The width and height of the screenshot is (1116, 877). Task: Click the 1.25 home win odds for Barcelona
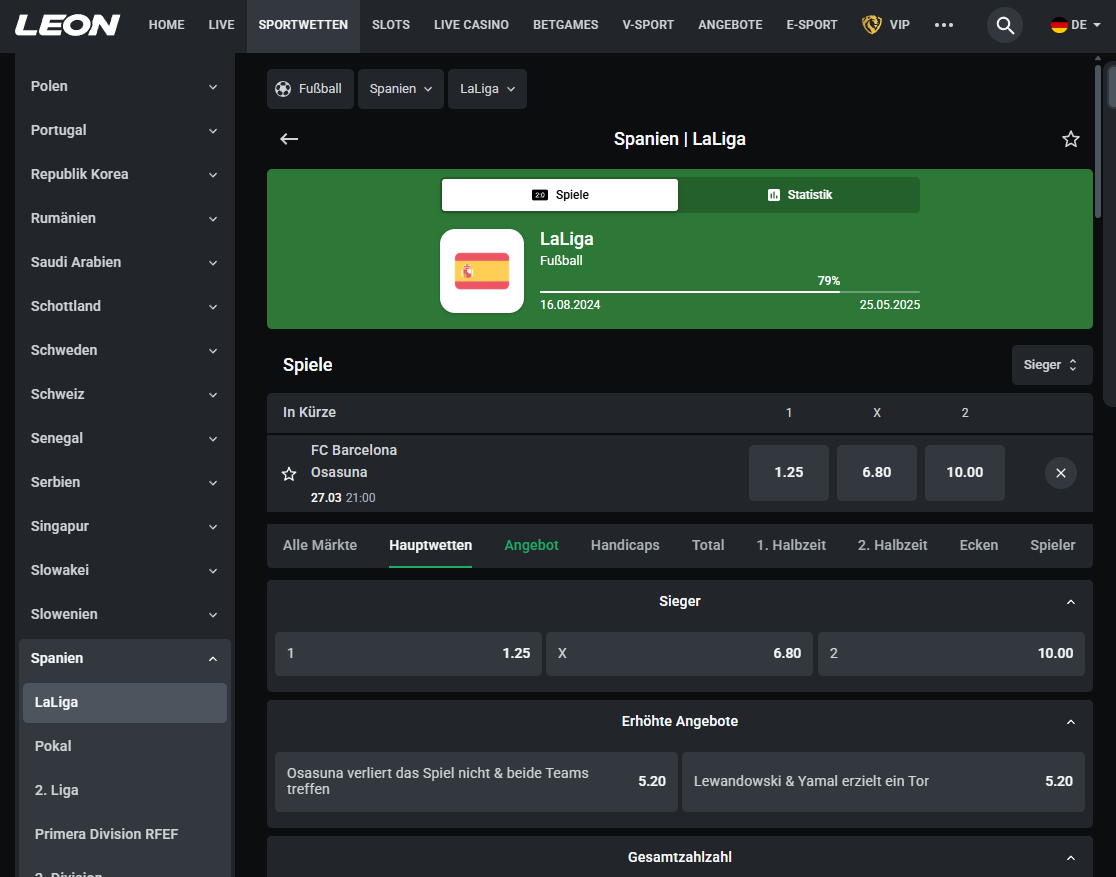tap(788, 473)
